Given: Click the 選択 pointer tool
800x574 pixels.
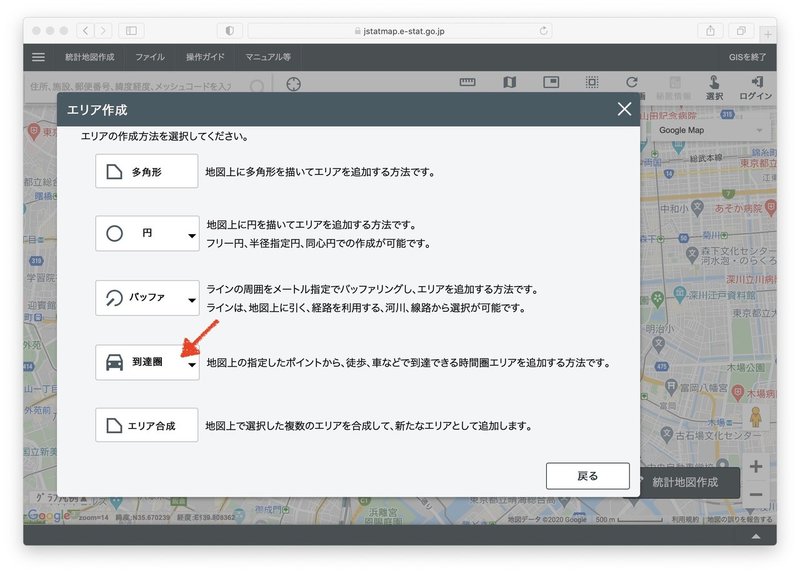Looking at the screenshot, I should pos(714,87).
